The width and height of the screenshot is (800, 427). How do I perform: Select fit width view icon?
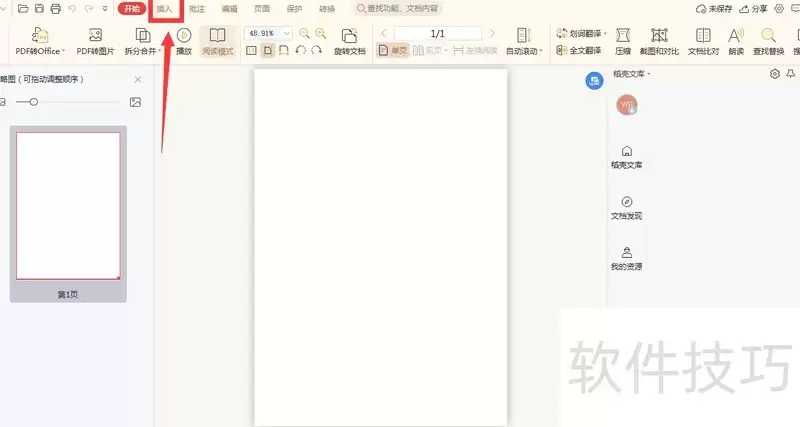pyautogui.click(x=284, y=51)
